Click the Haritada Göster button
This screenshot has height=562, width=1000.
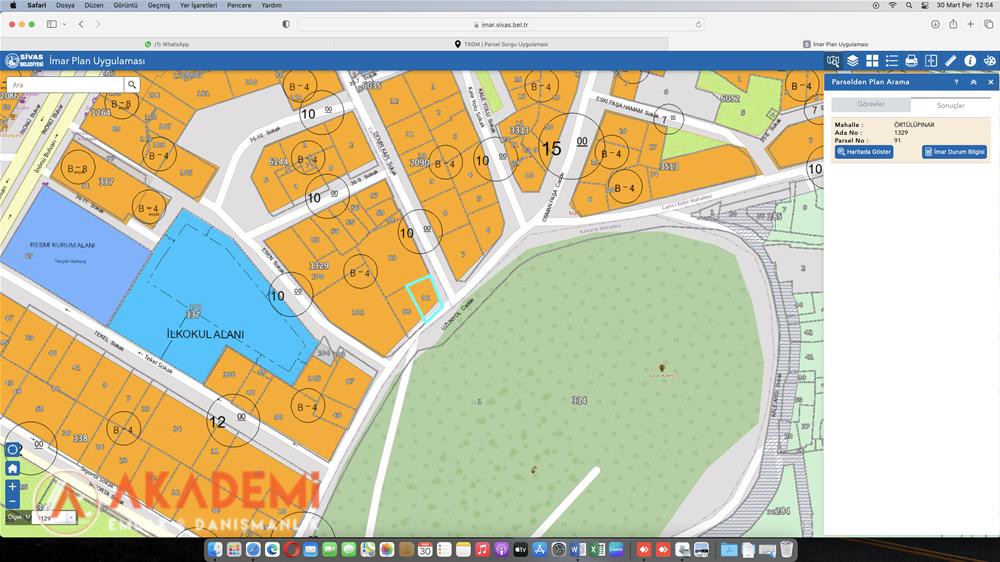coord(864,152)
